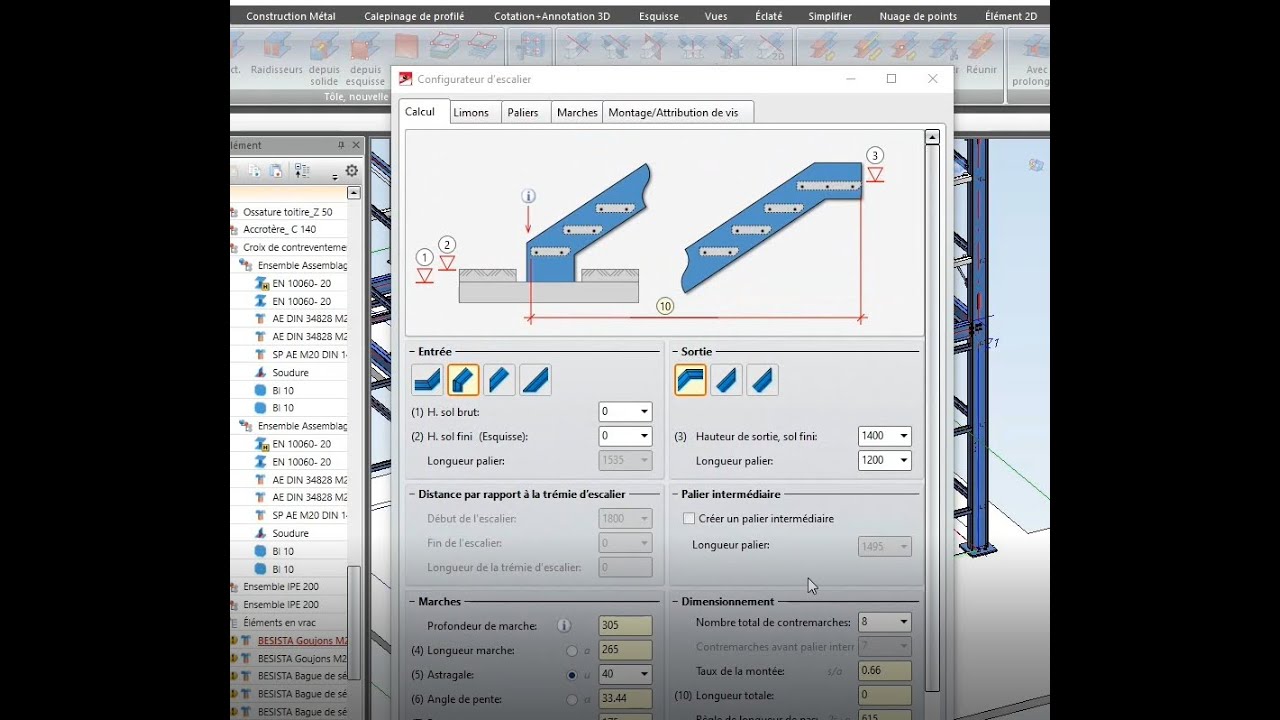Image resolution: width=1280 pixels, height=720 pixels.
Task: Open the Calepinage de profilé ribbon tab
Action: 414,16
